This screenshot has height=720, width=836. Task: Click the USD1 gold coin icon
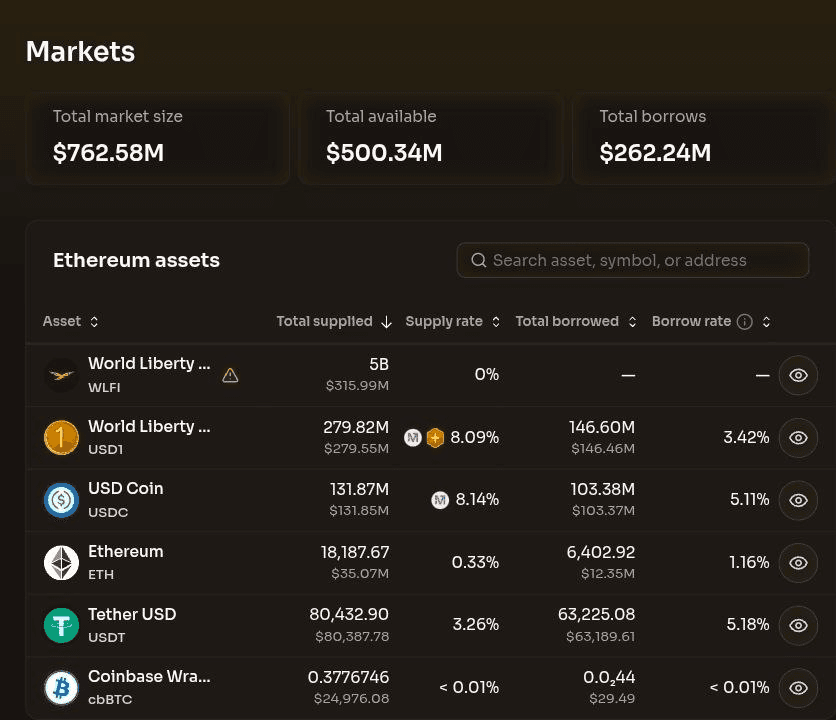pos(61,438)
